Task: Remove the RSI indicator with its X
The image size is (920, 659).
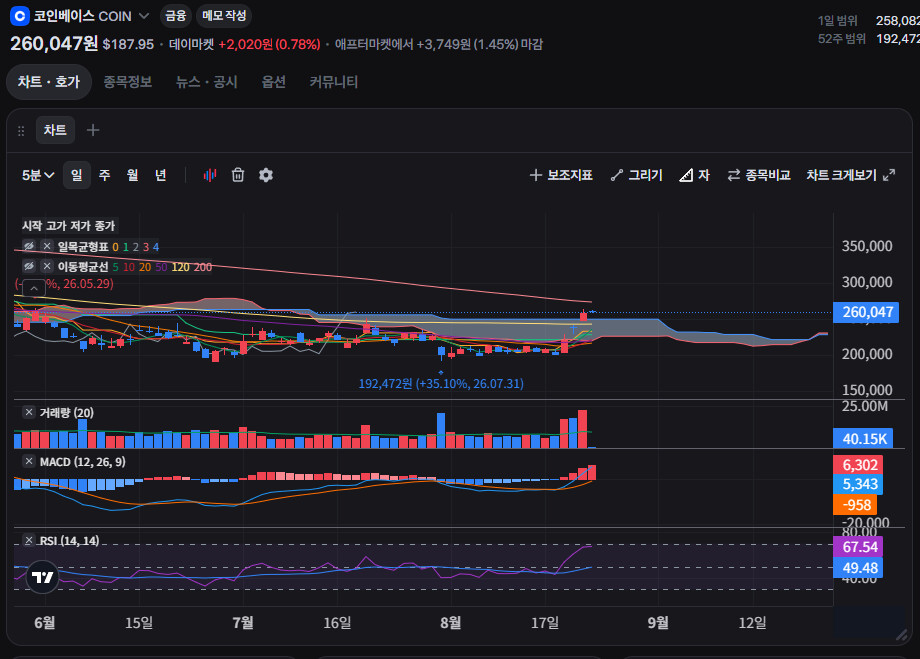Action: click(29, 540)
